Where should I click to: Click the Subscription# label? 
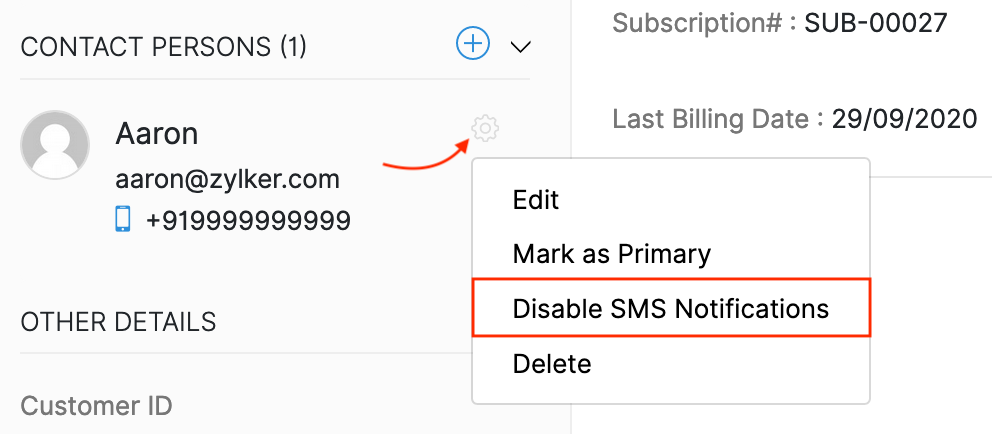703,23
